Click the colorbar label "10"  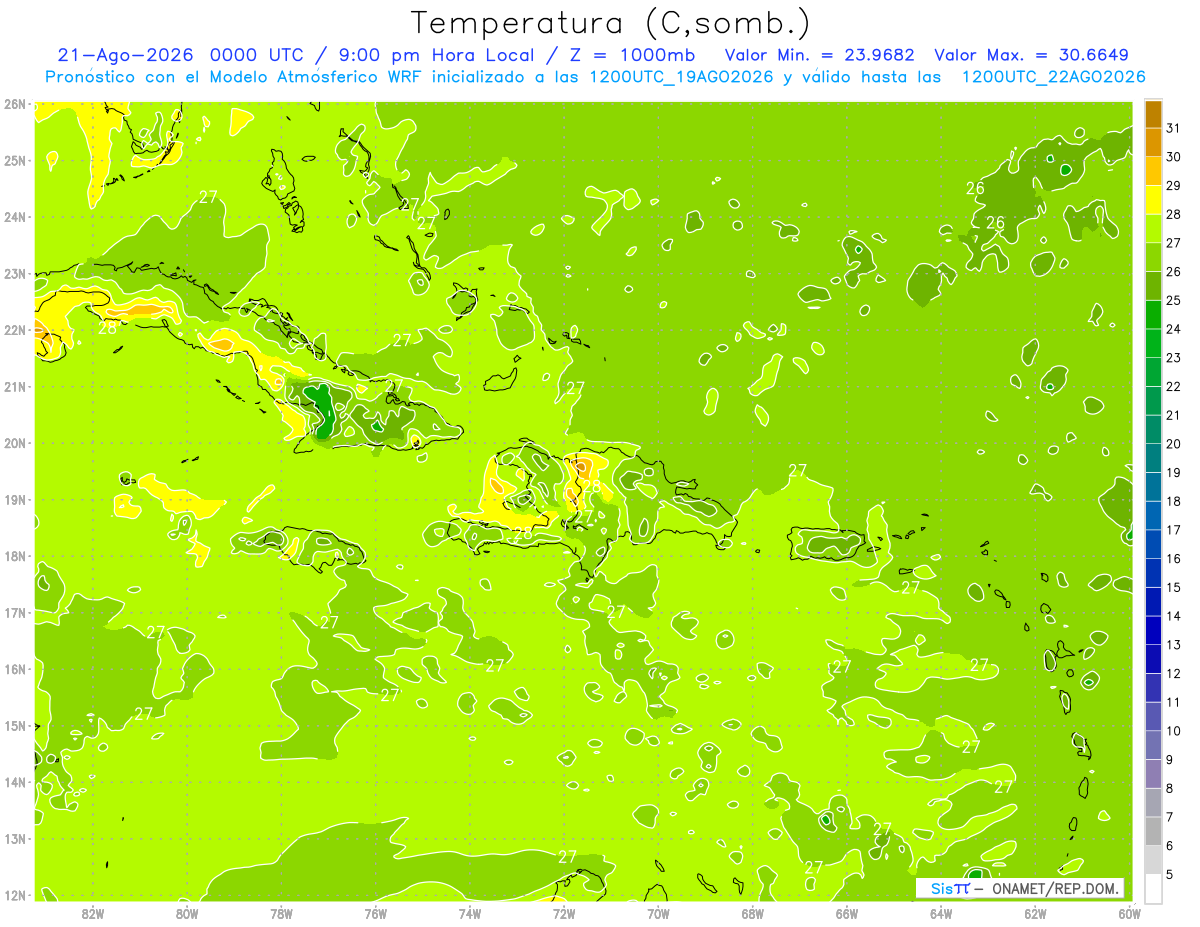click(1173, 731)
